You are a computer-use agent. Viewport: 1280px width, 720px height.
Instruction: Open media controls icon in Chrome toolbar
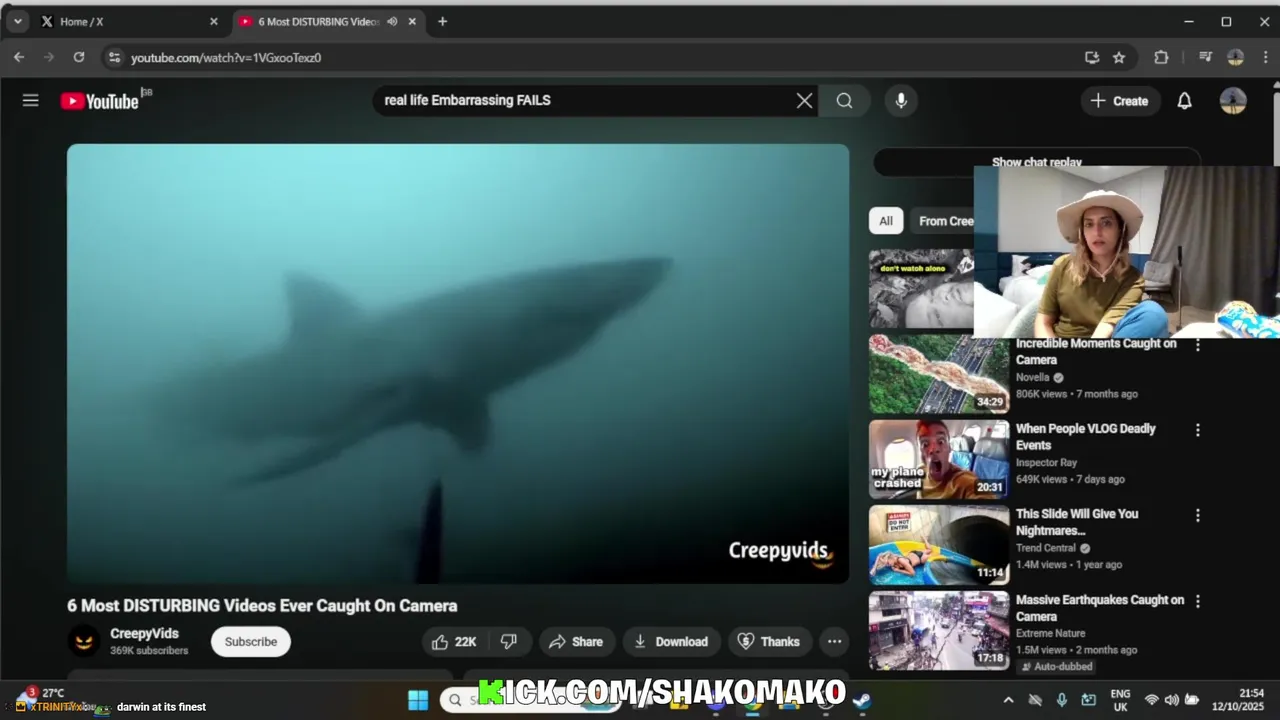[1205, 58]
